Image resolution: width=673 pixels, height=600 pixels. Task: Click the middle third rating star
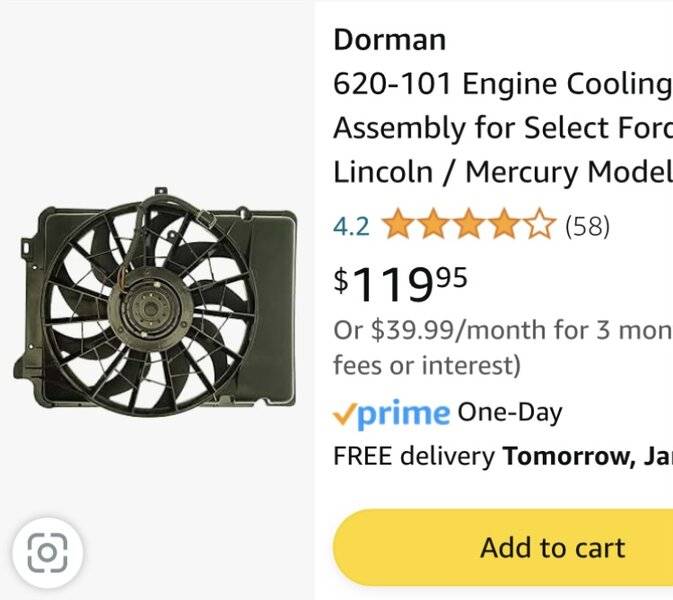pos(468,225)
